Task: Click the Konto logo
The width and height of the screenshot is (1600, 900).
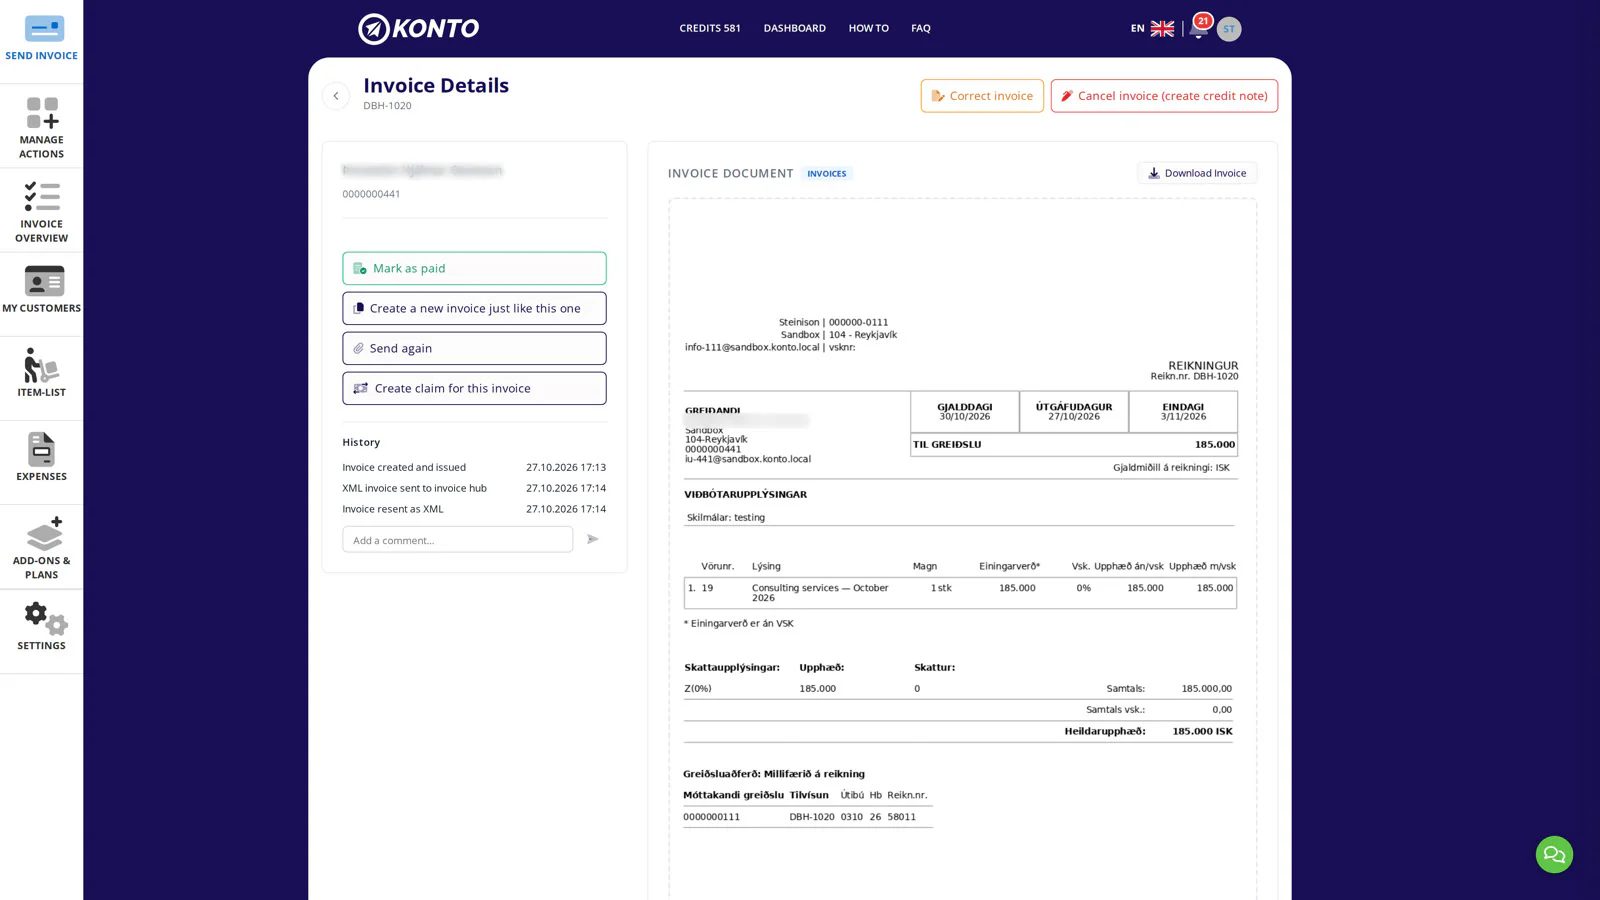Action: tap(418, 29)
